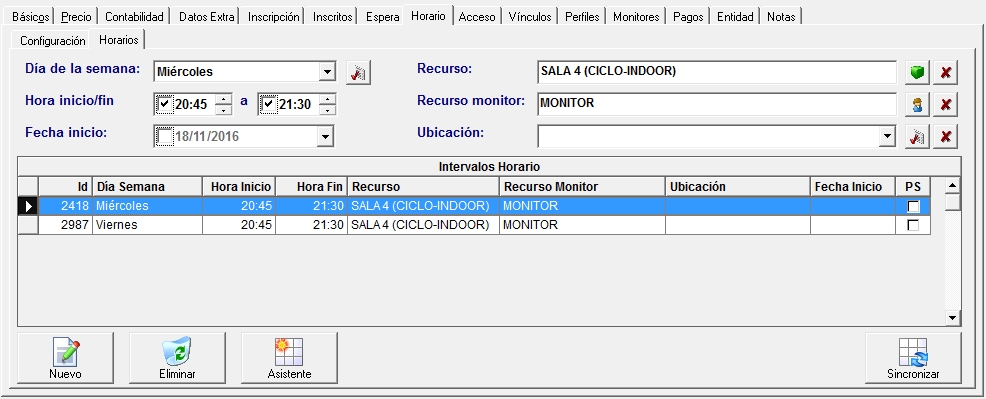Click the row selector arrow for Miércoles

coord(28,206)
